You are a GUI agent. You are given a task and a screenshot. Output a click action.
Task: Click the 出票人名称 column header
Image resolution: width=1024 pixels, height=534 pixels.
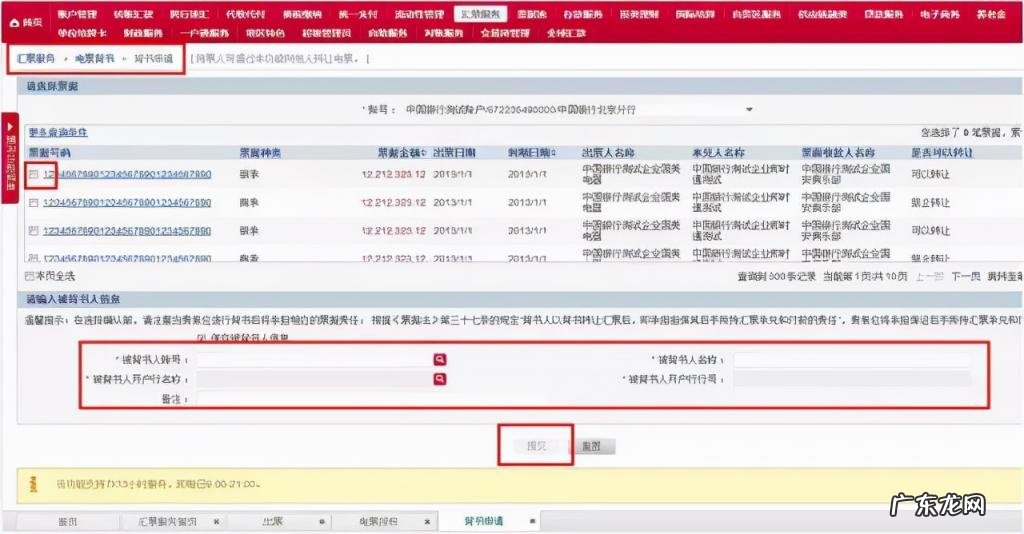pos(608,153)
